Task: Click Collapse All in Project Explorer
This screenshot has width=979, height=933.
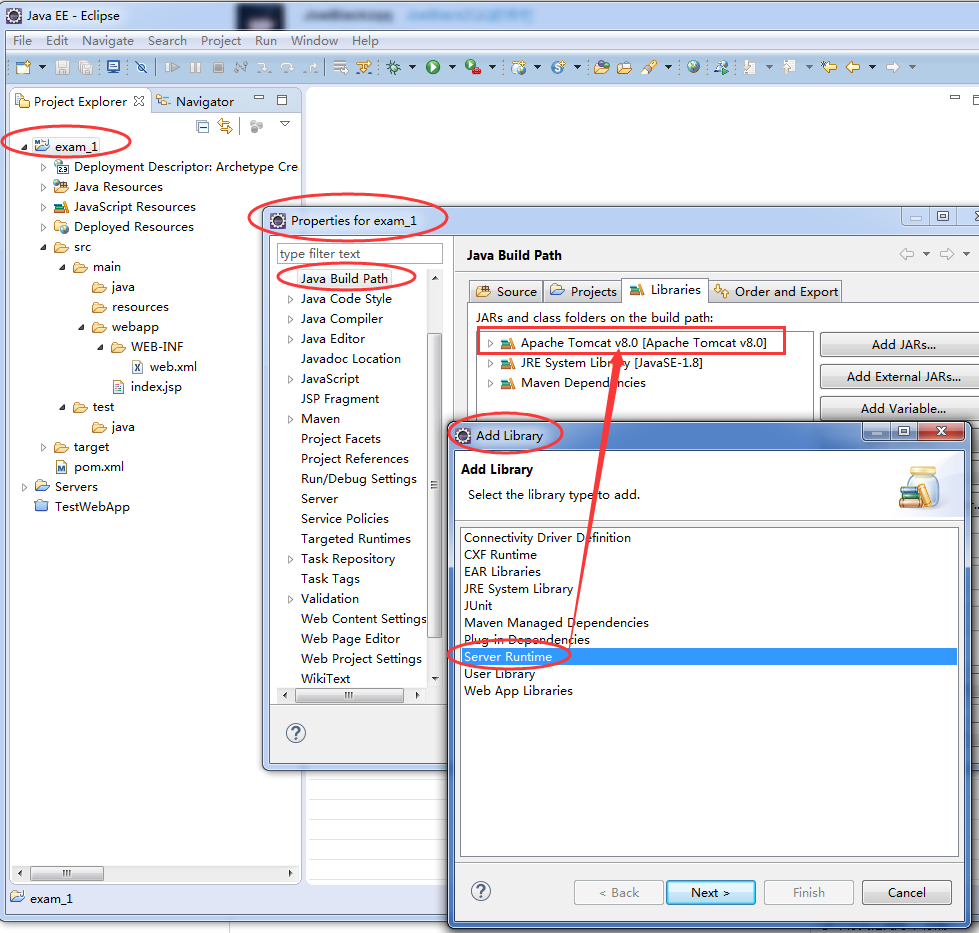Action: [x=202, y=127]
